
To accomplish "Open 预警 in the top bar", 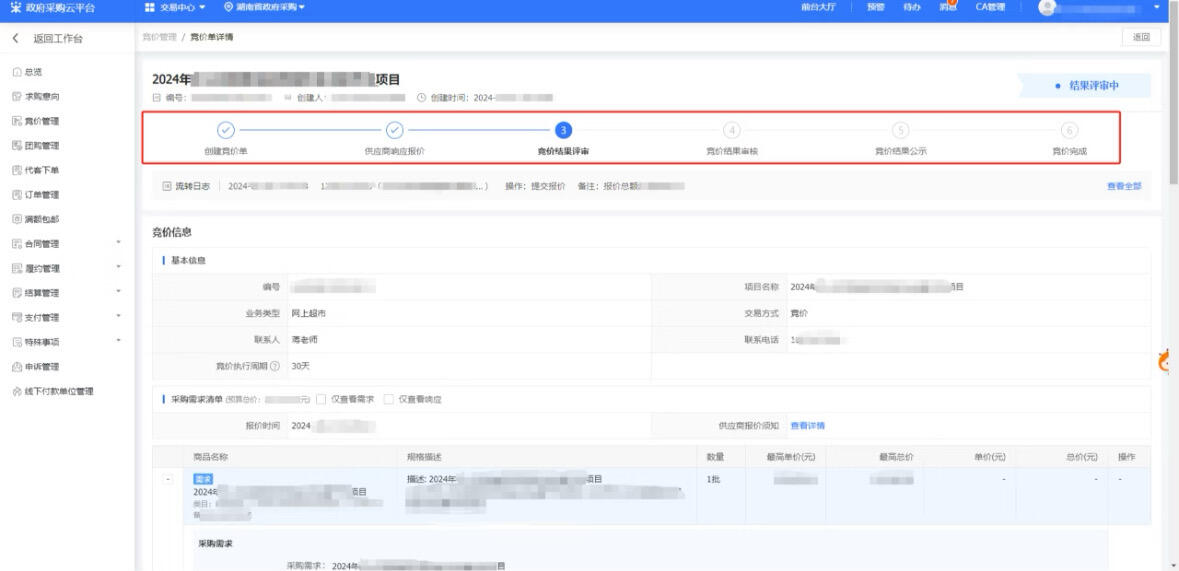I will [x=875, y=7].
